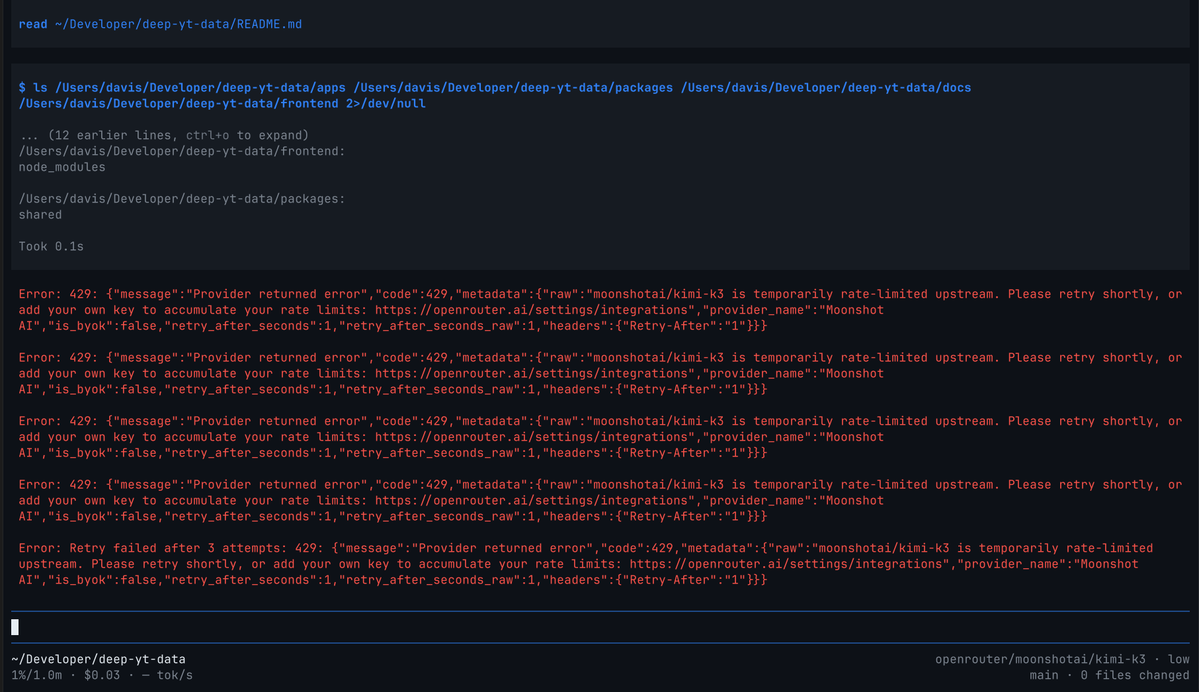Click the frontend directory heading line

(x=182, y=151)
